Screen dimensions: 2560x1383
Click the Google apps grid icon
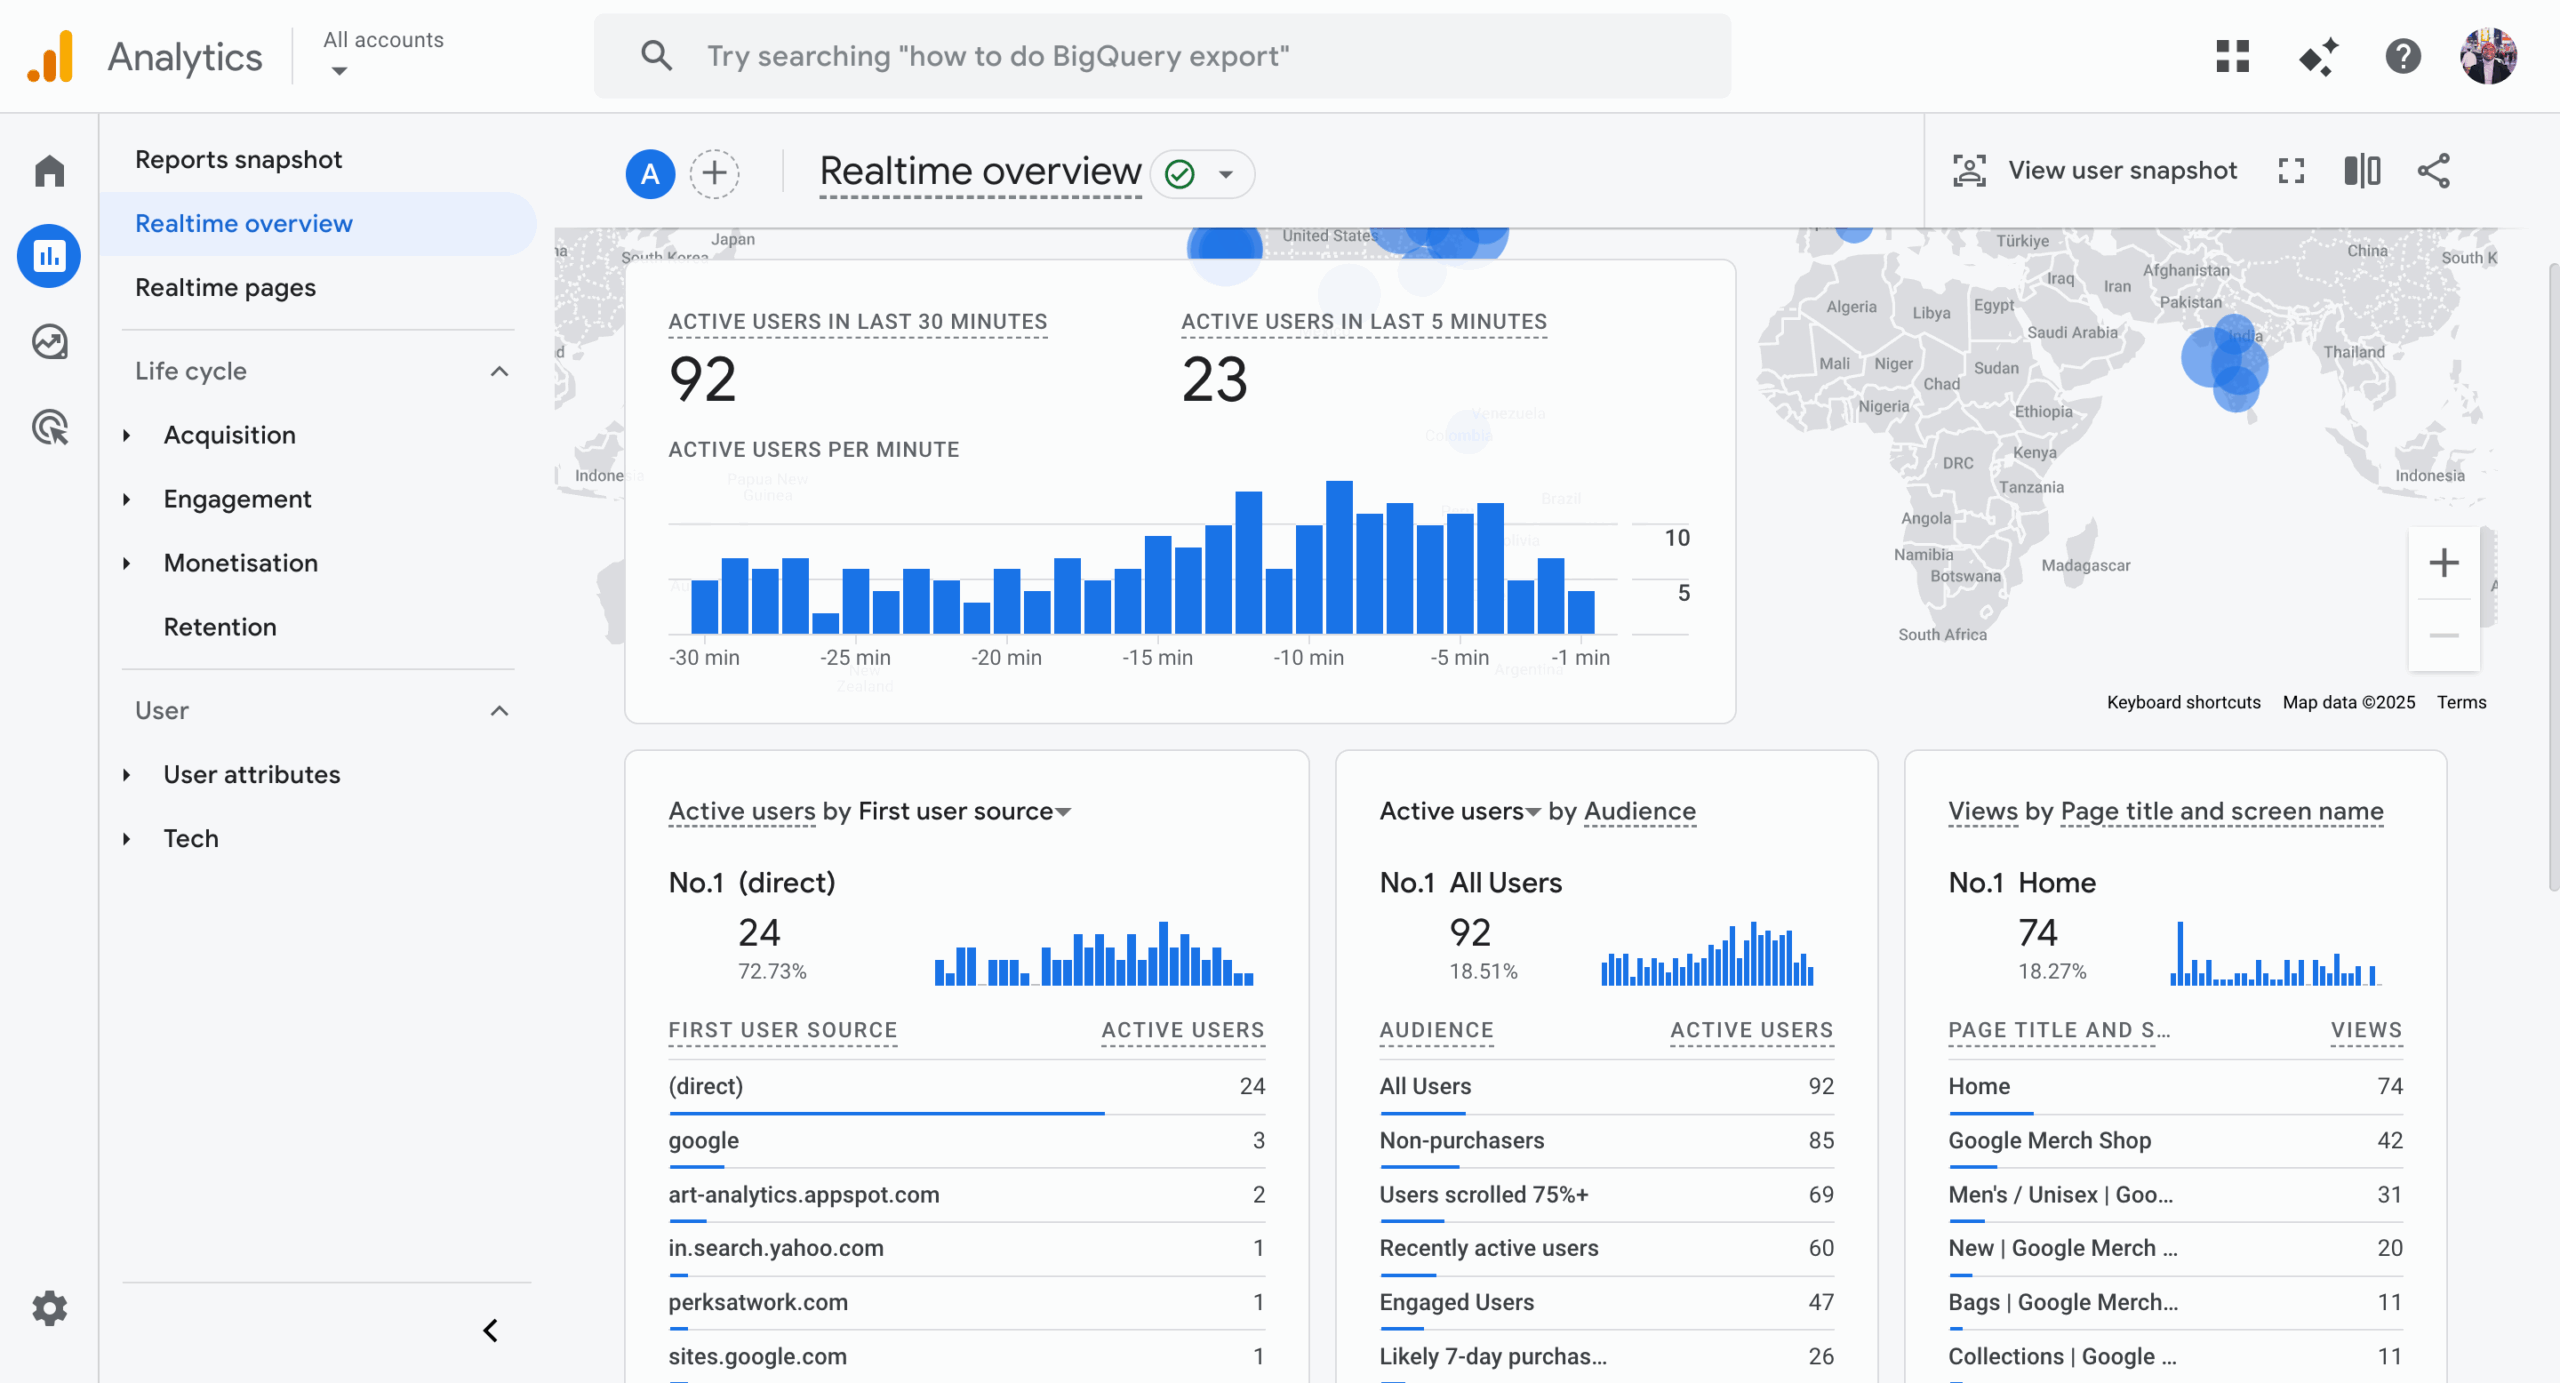[x=2232, y=56]
